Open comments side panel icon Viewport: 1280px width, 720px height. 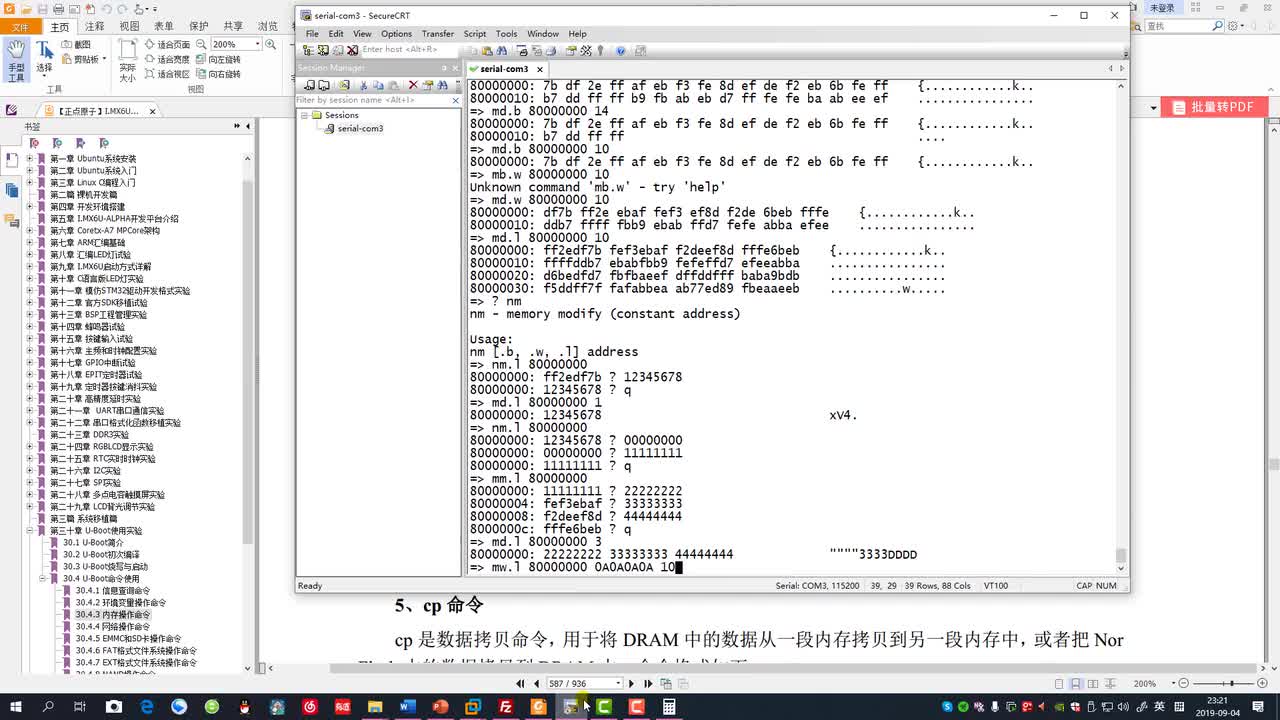pyautogui.click(x=11, y=222)
